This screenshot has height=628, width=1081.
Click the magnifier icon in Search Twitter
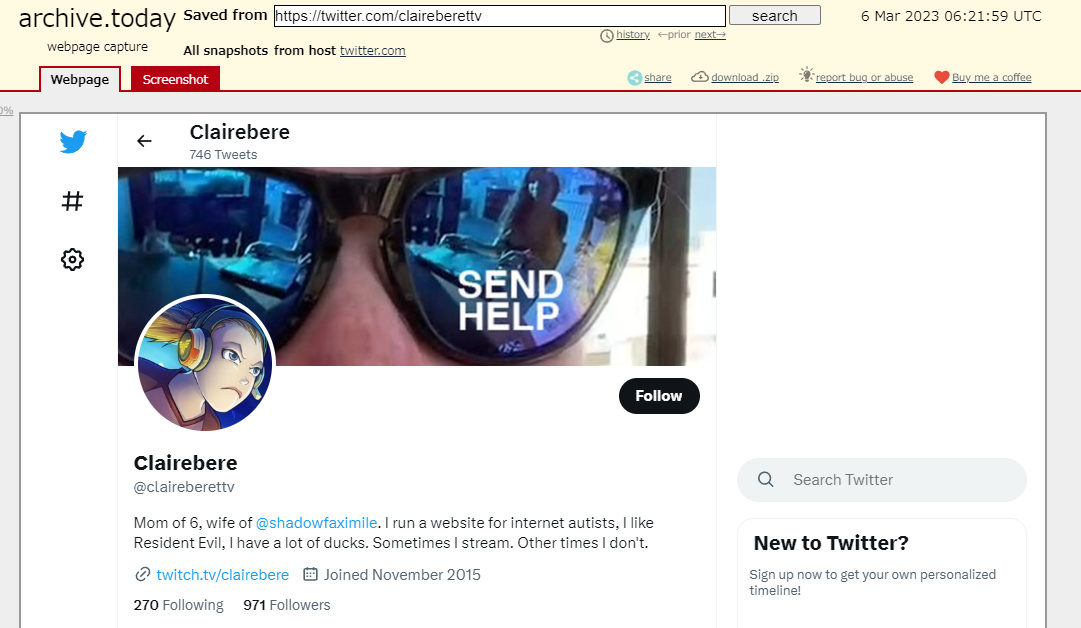tap(765, 479)
